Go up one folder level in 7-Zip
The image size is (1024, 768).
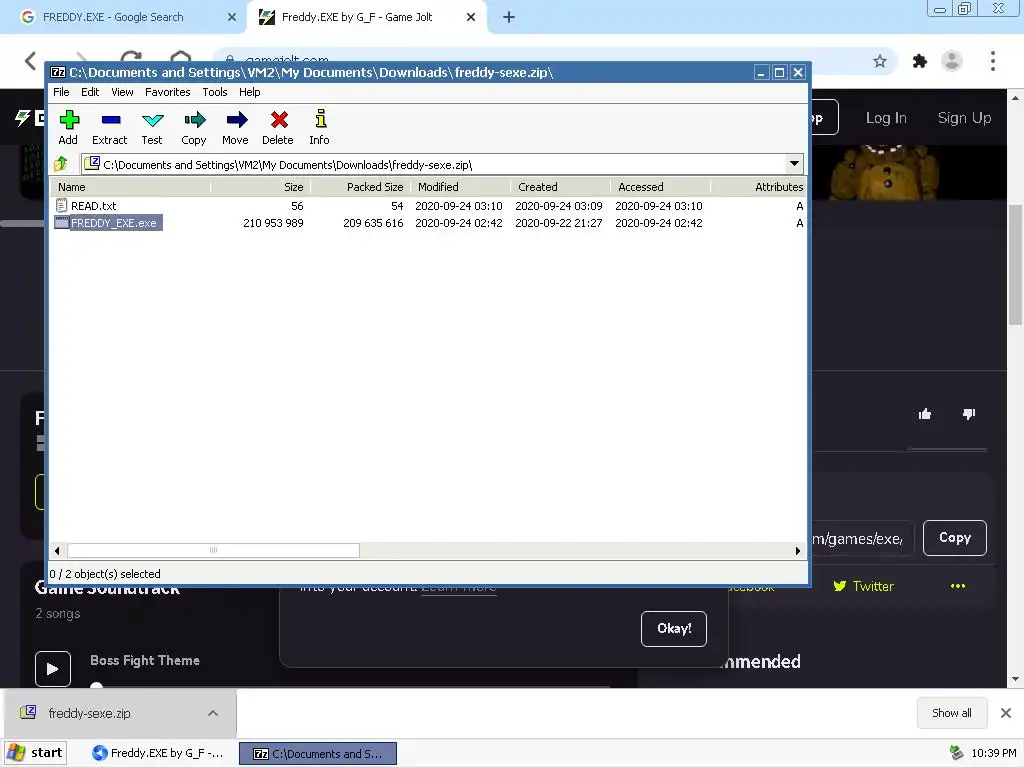[x=61, y=164]
